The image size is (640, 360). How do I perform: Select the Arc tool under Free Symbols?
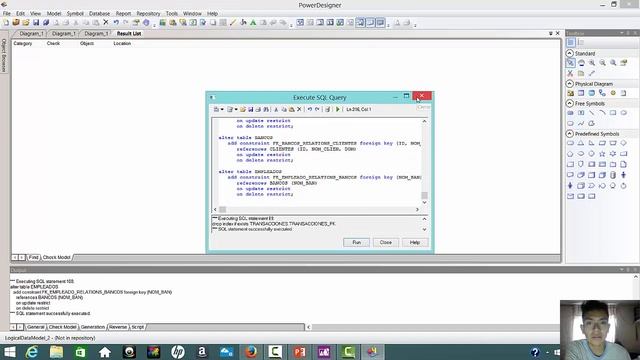602,113
